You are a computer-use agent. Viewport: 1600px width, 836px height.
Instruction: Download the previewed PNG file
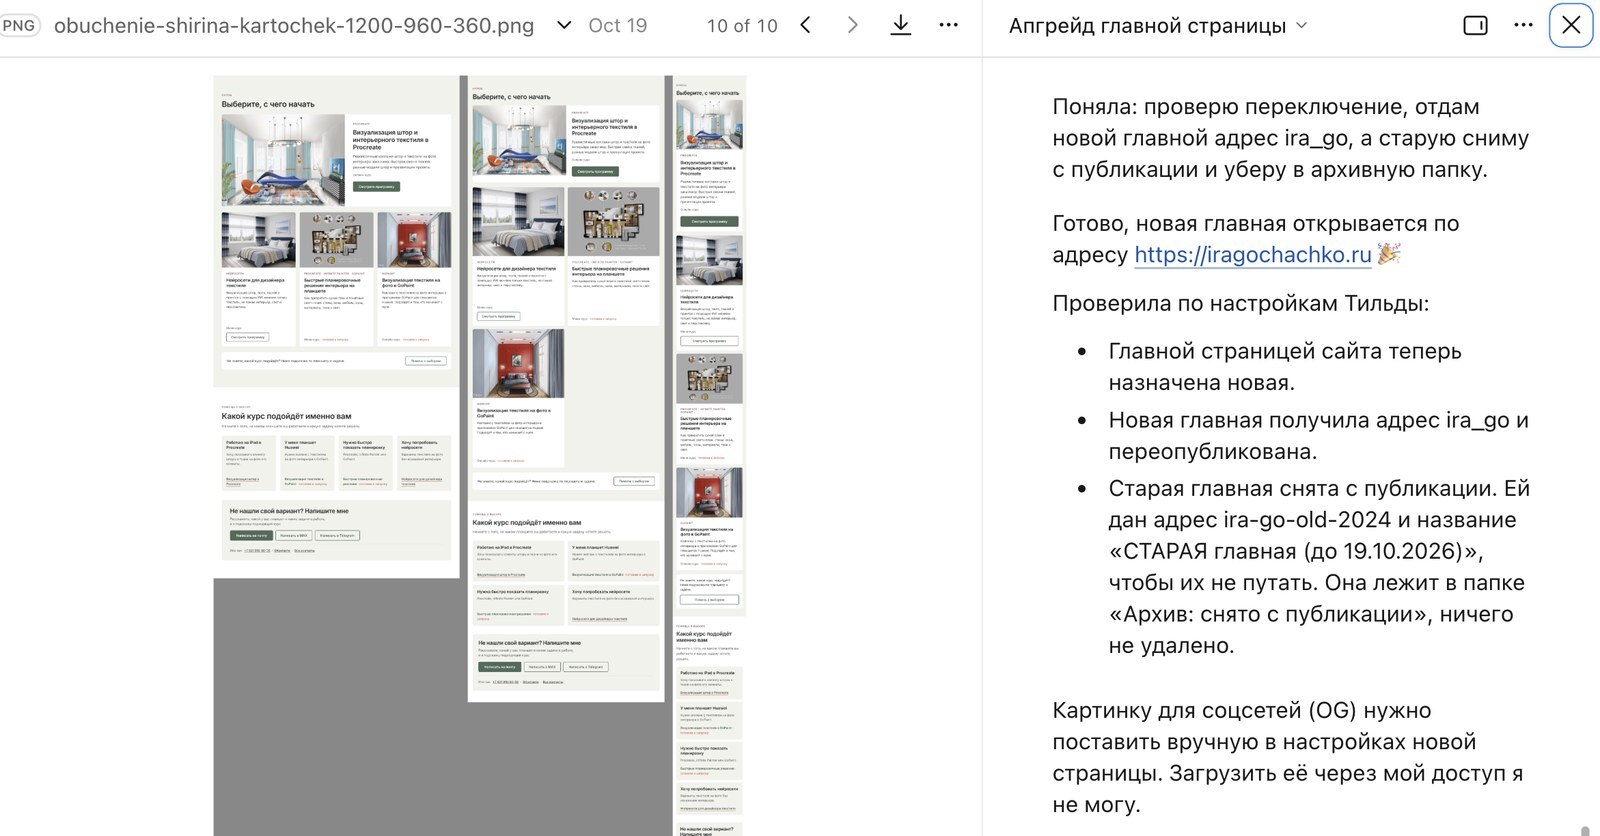pyautogui.click(x=900, y=26)
